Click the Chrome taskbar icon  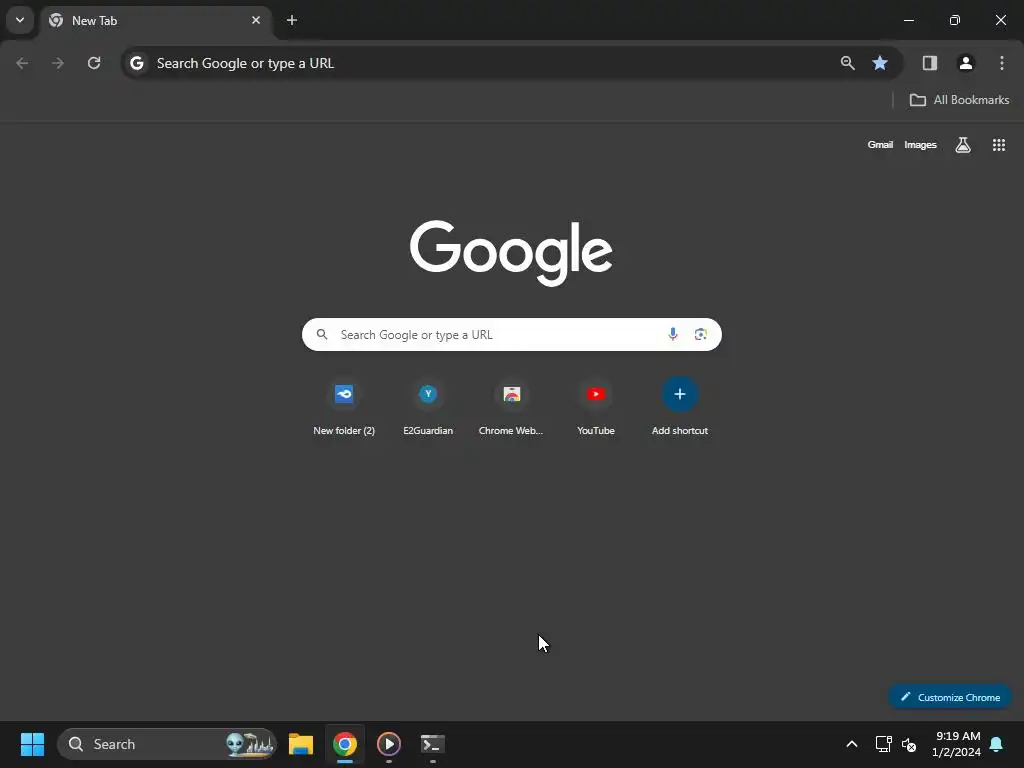click(345, 744)
